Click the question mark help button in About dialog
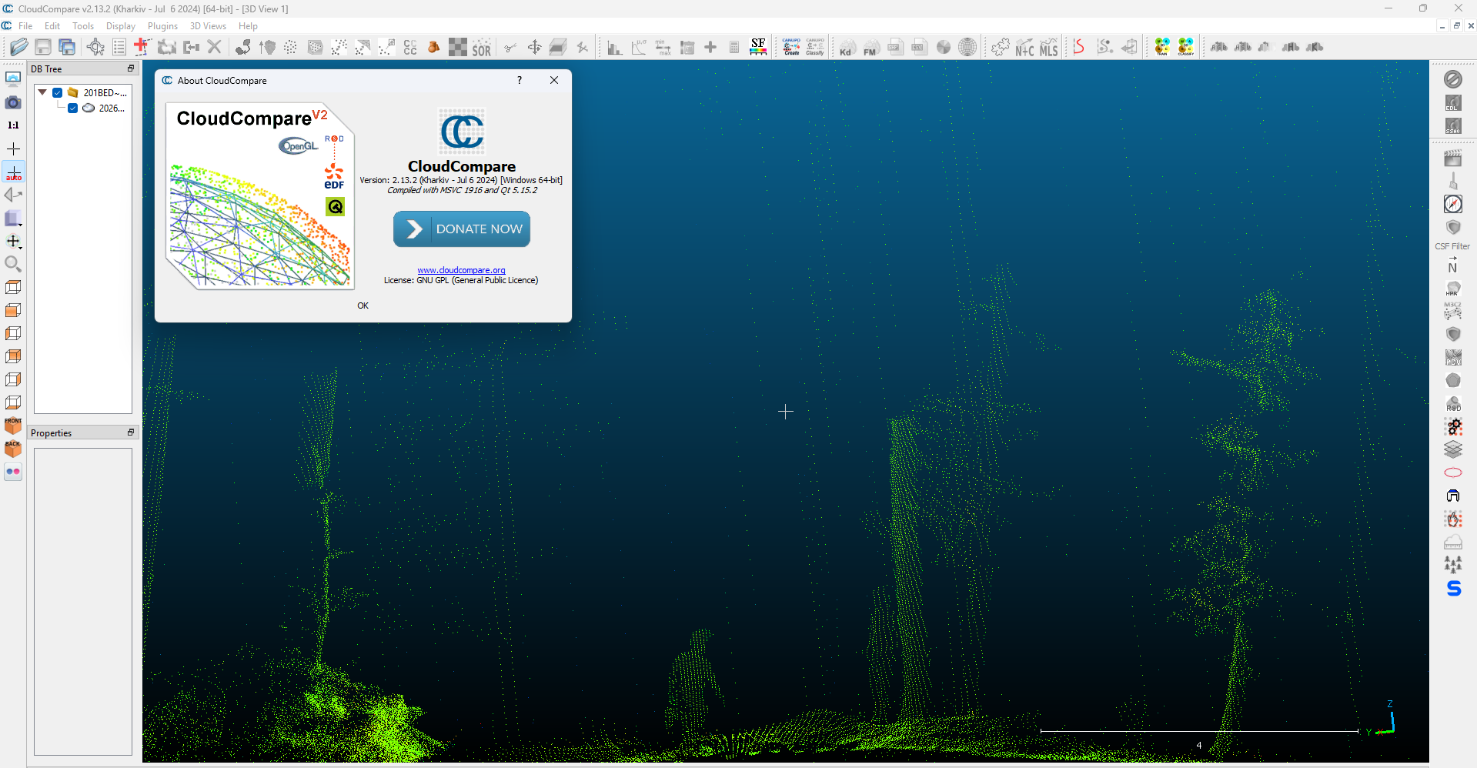 pyautogui.click(x=519, y=81)
